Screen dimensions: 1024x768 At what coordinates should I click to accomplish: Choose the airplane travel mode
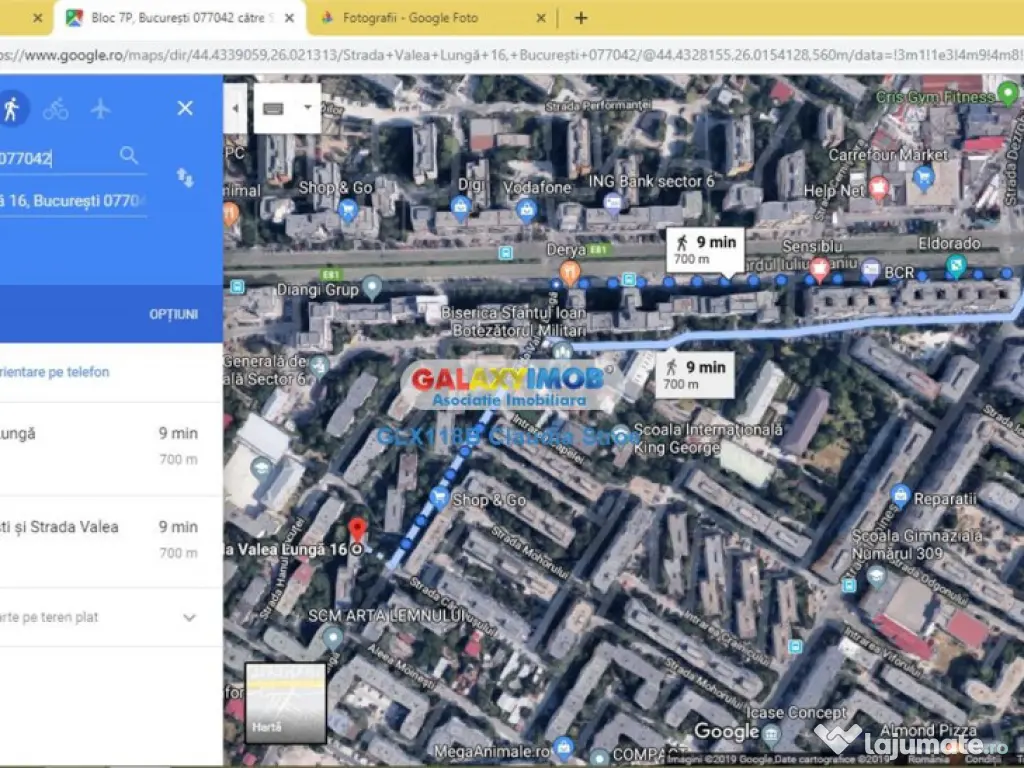[x=99, y=107]
